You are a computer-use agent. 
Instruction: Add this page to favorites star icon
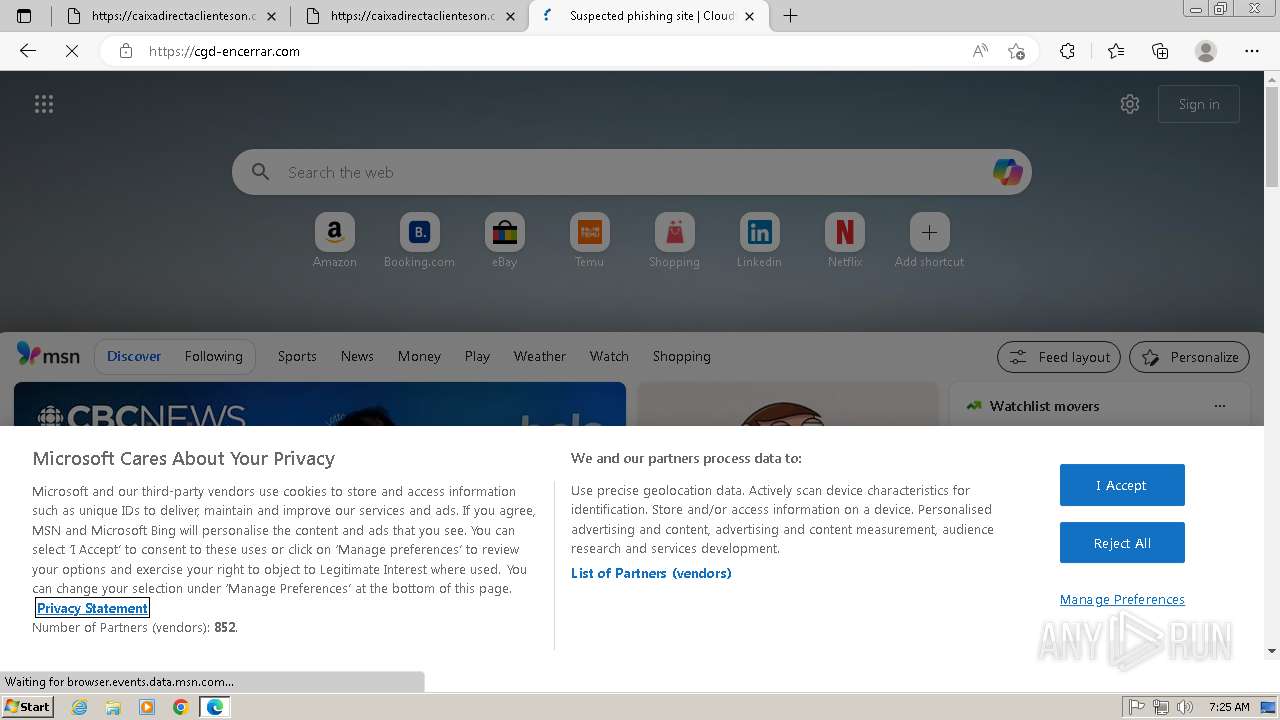click(1016, 51)
